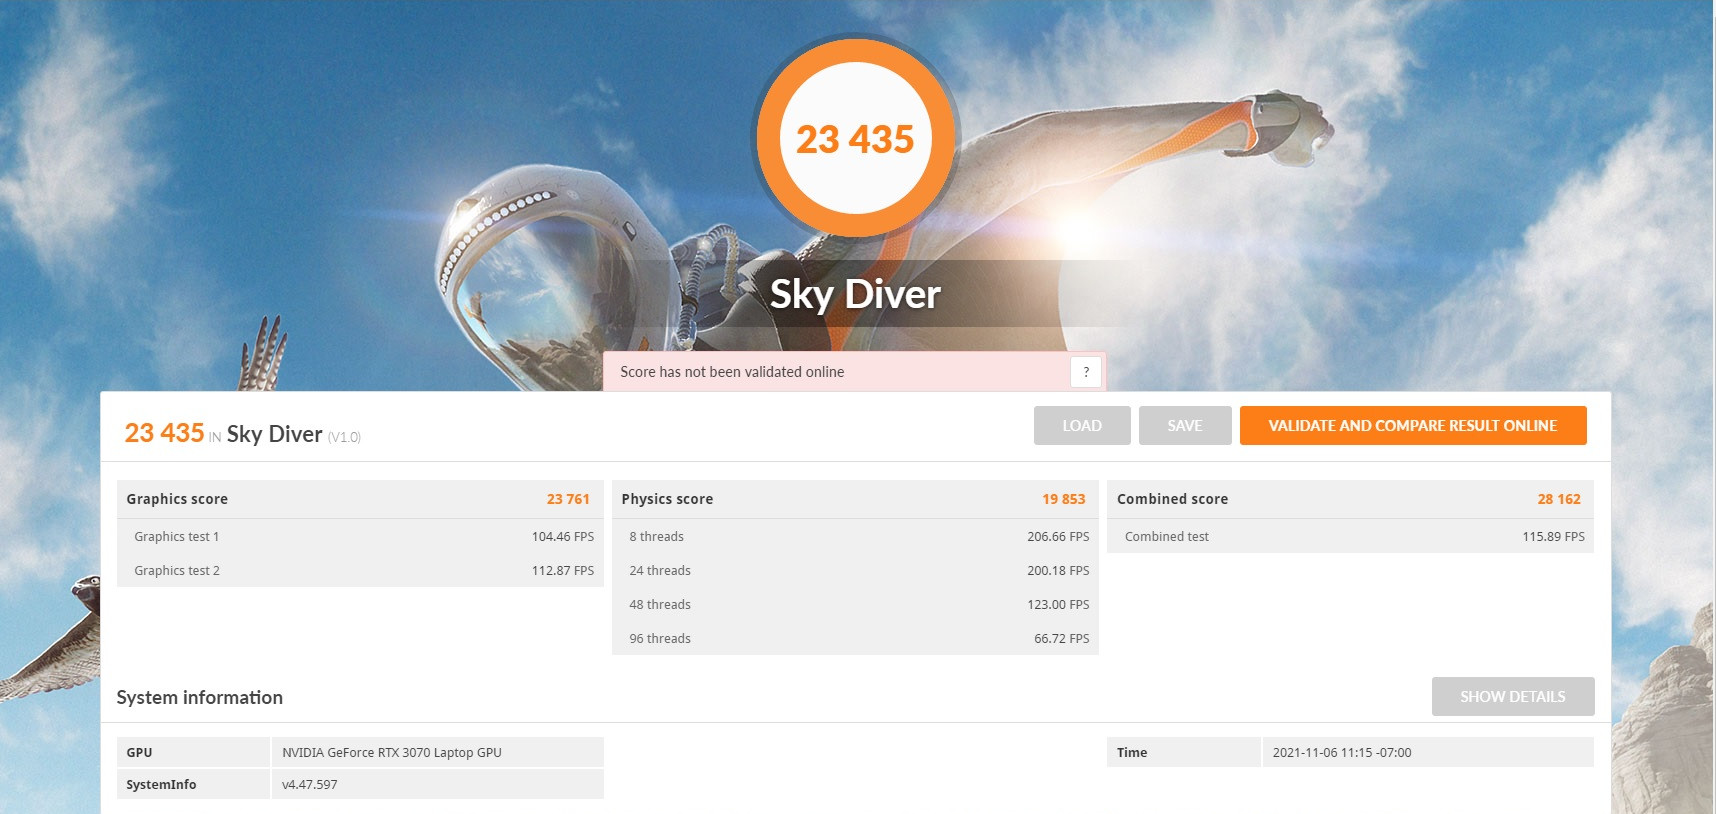1716x814 pixels.
Task: Select the Combined test result row
Action: (1349, 537)
